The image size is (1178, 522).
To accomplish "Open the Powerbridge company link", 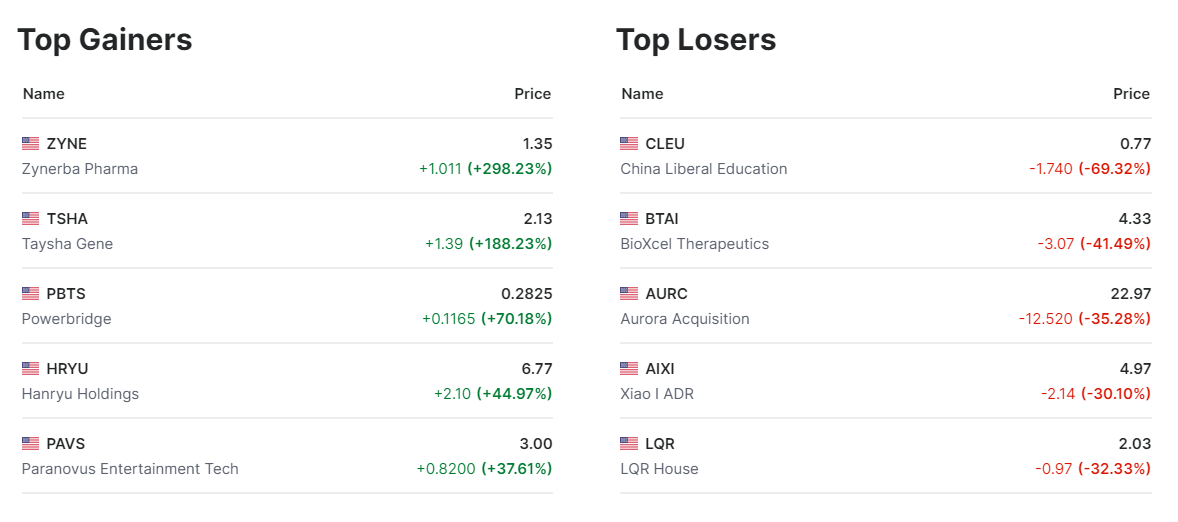I will click(66, 319).
